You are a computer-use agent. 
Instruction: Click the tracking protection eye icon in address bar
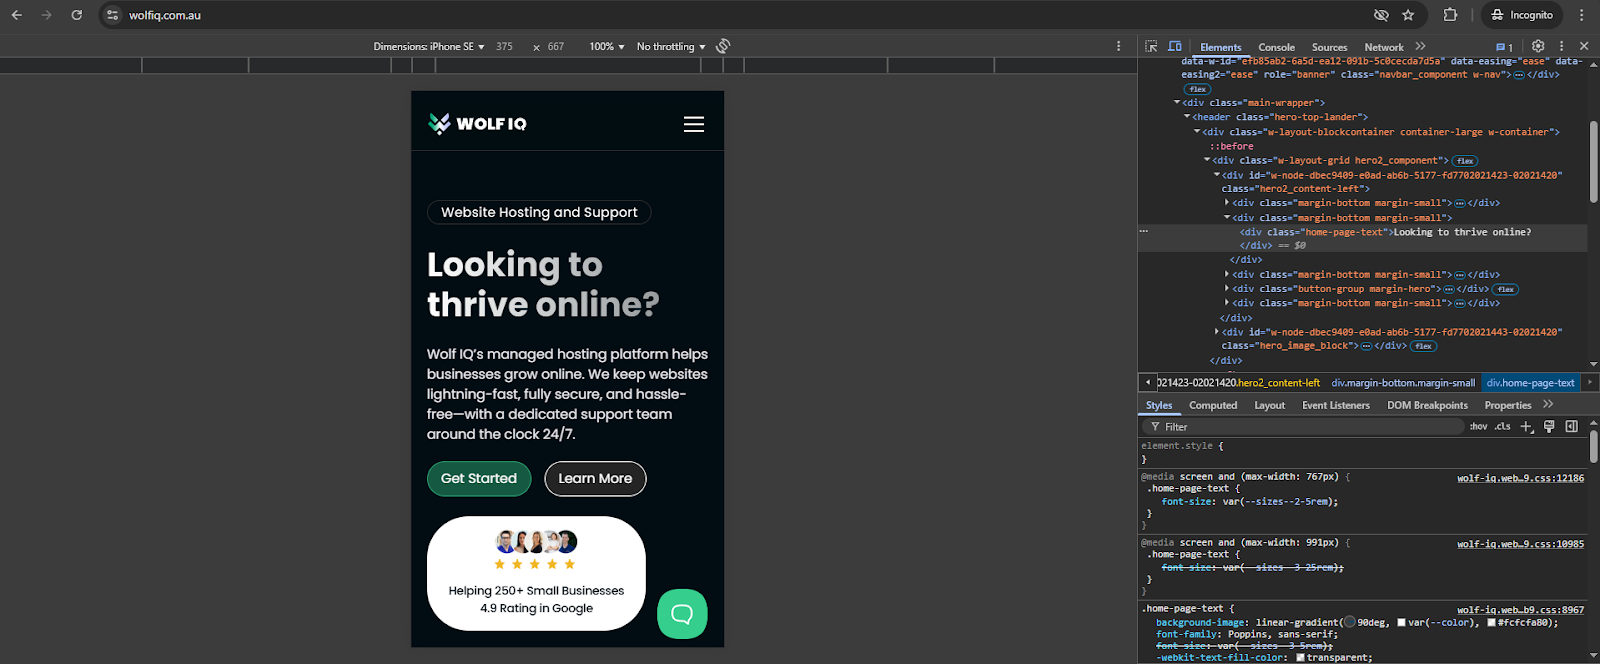point(1381,15)
